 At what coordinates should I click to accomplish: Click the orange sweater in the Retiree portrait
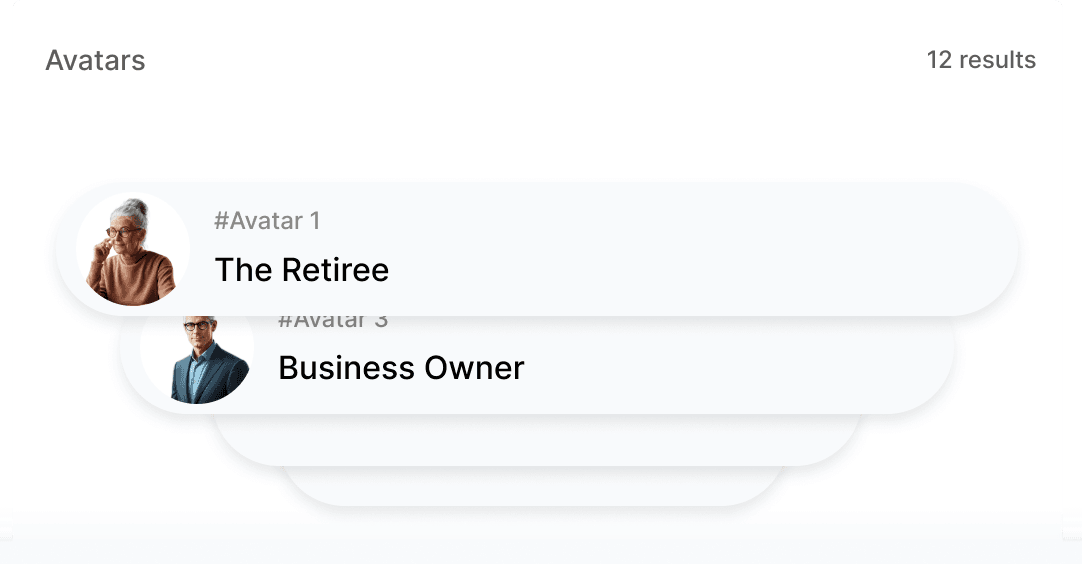point(138,280)
